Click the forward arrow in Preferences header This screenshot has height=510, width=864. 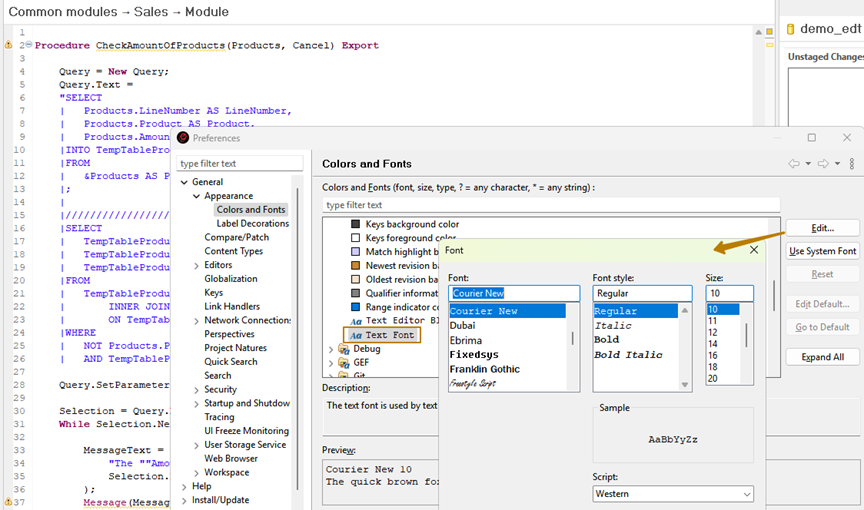click(x=823, y=164)
